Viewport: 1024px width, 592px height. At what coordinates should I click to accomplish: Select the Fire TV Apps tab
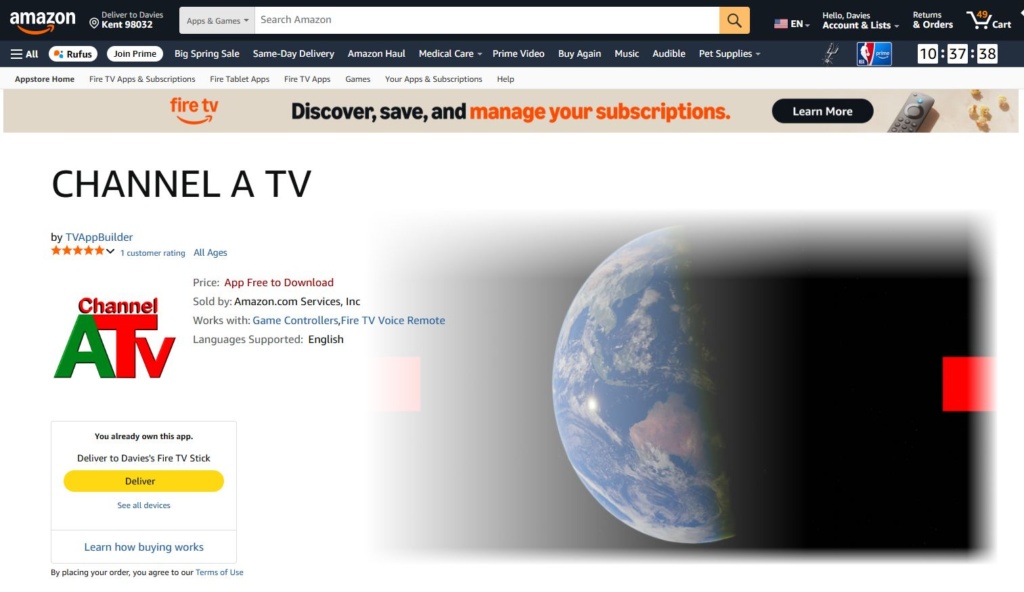[x=307, y=79]
